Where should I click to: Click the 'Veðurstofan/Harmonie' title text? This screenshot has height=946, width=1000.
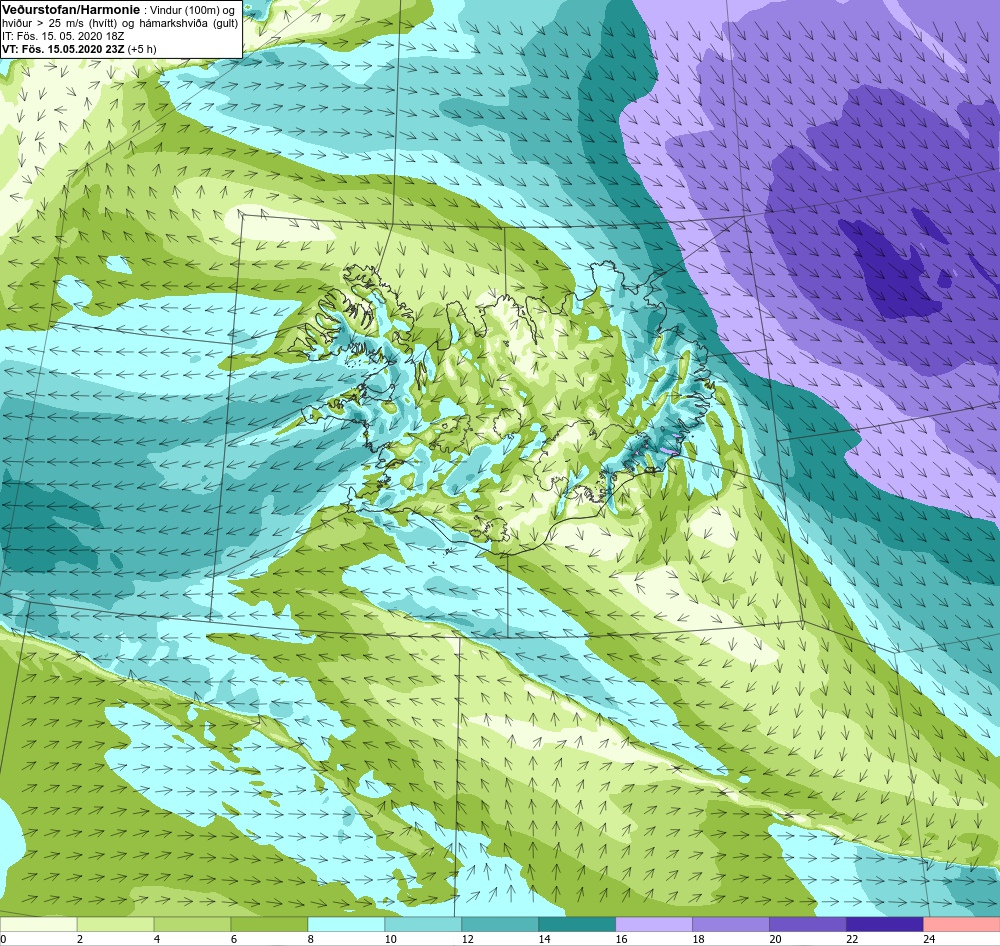click(x=71, y=10)
